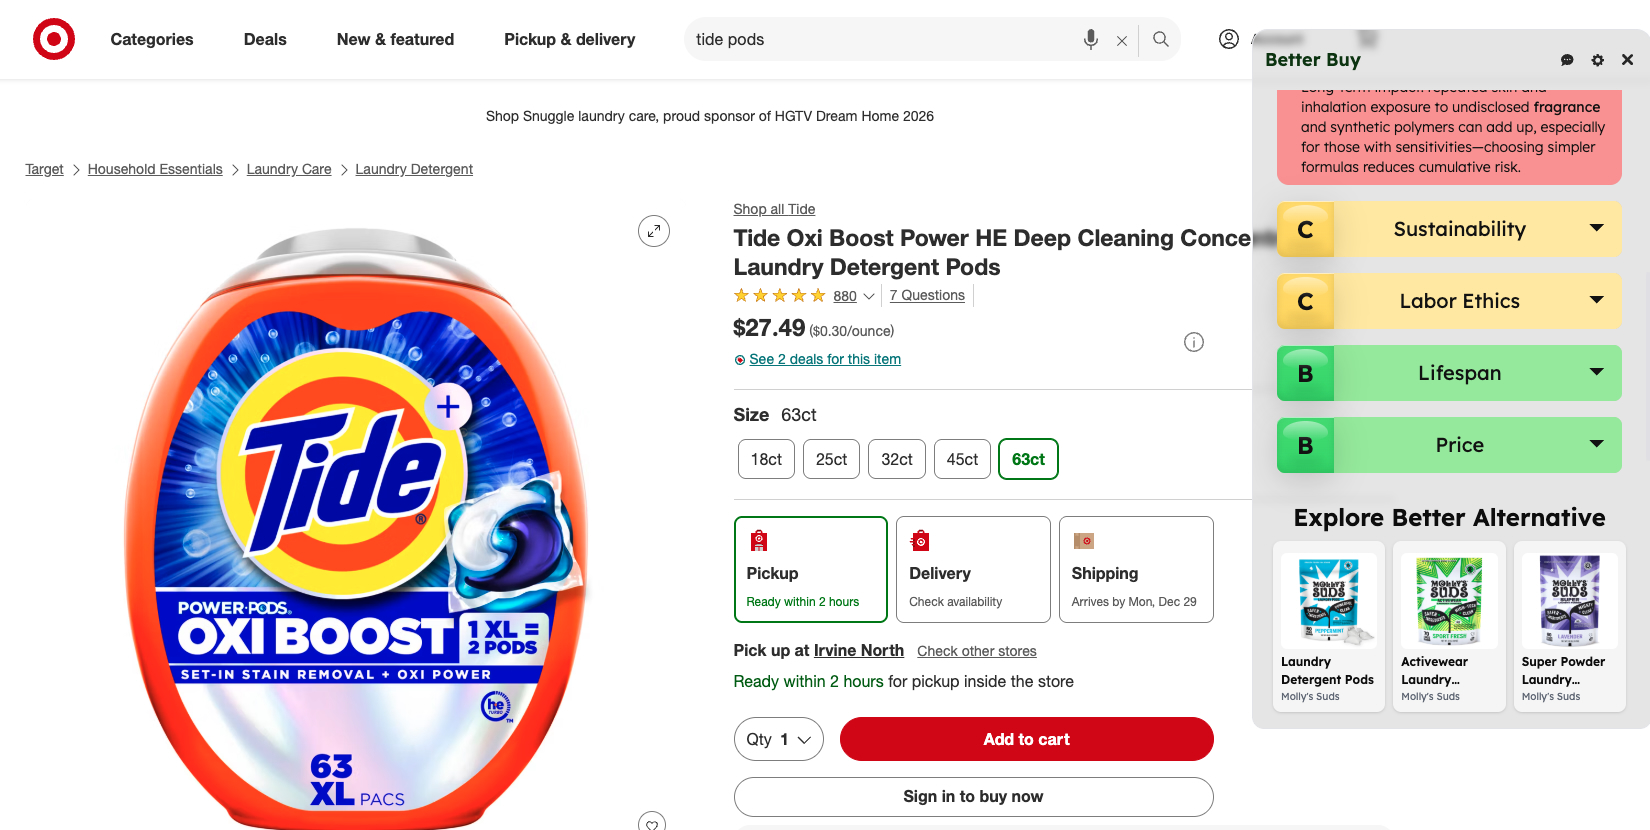Choose the Shipping option arriving Mon, Dec 29
Viewport: 1650px width, 830px height.
coord(1136,569)
